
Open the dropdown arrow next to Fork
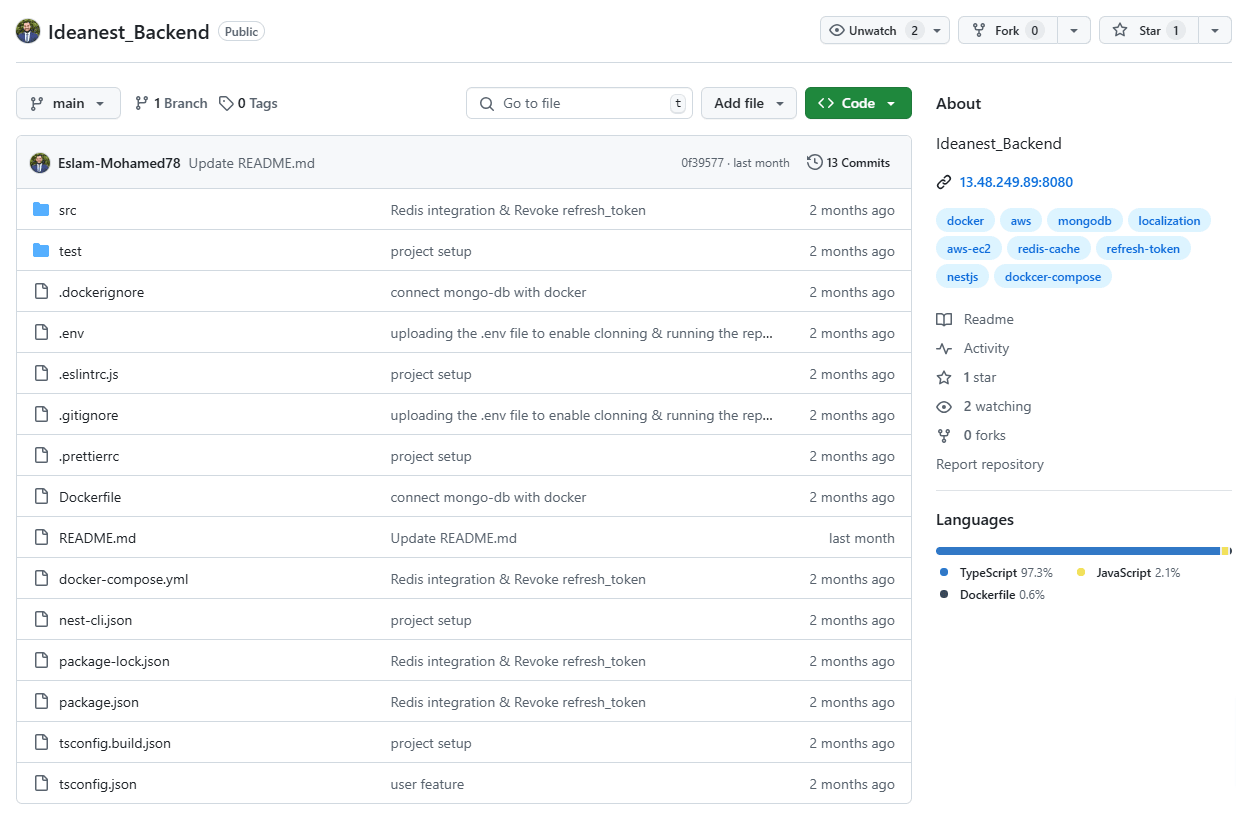point(1074,30)
